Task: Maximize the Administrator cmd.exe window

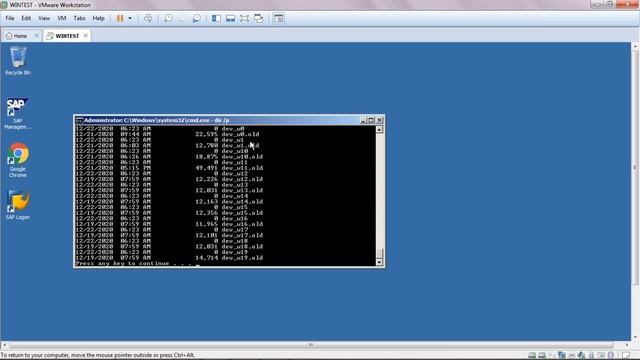Action: pos(371,120)
